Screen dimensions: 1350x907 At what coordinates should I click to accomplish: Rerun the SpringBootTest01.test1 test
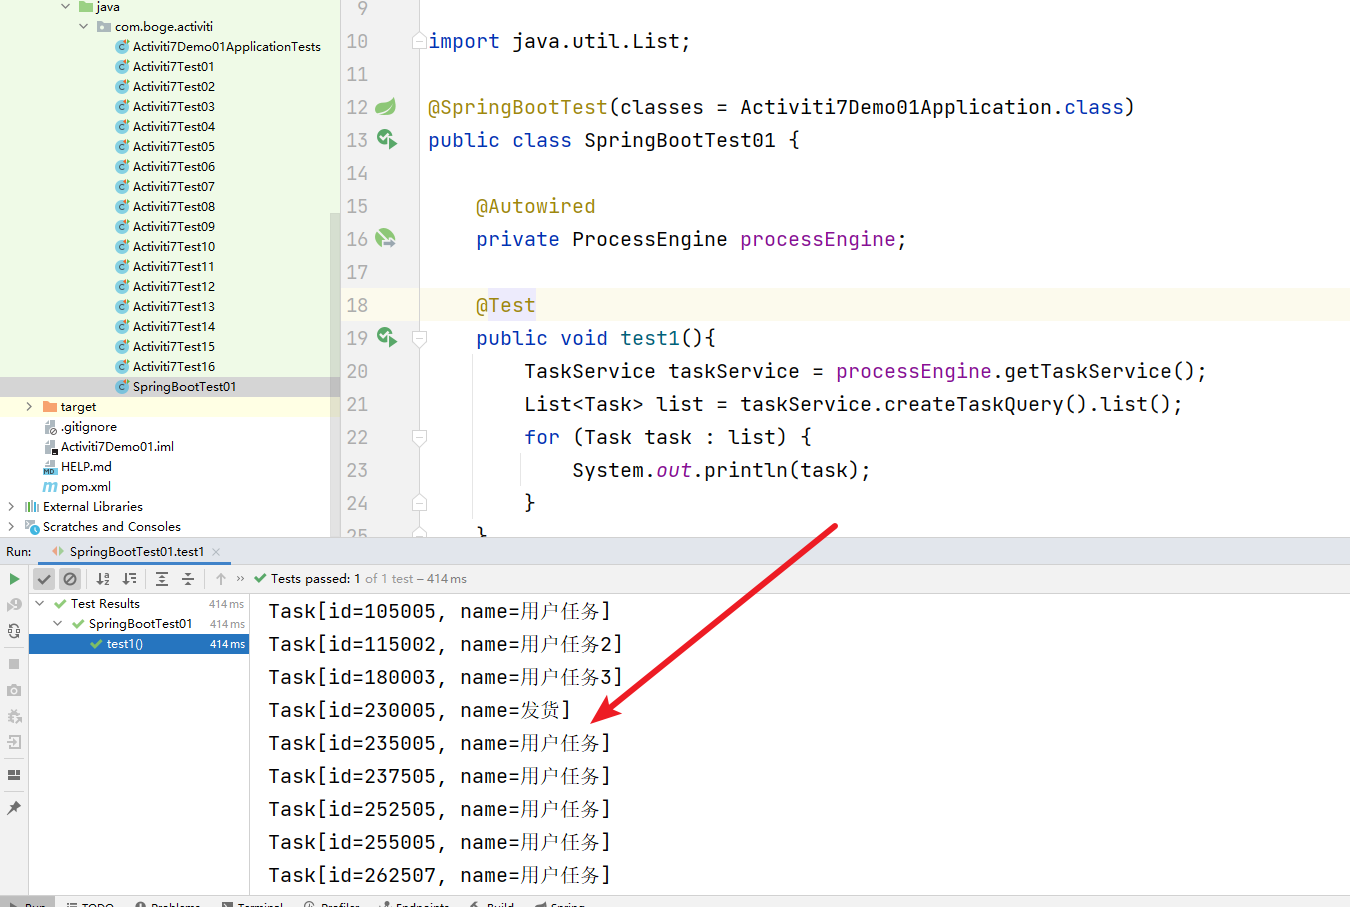pyautogui.click(x=14, y=579)
